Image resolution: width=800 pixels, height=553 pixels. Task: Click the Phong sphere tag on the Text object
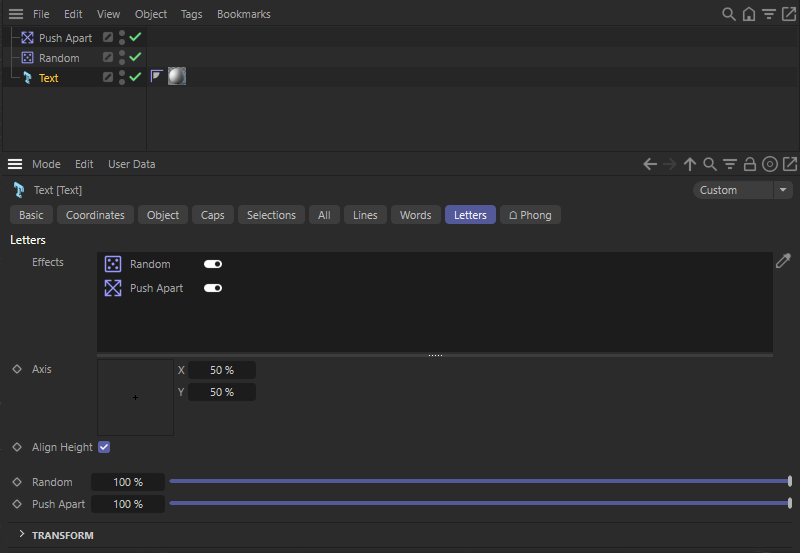177,77
